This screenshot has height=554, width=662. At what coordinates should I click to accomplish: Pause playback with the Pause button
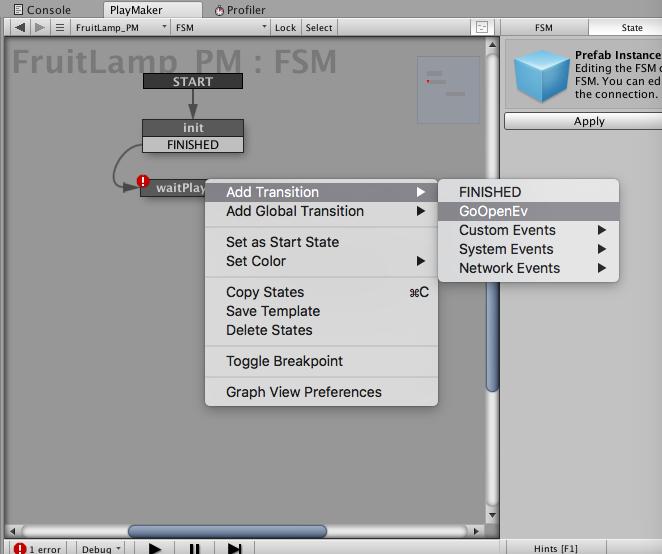point(194,548)
